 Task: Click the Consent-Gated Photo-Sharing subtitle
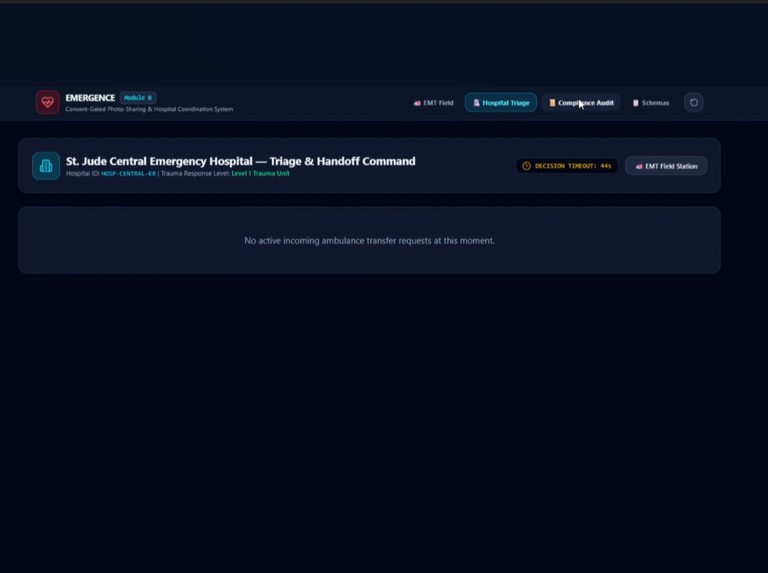[149, 109]
